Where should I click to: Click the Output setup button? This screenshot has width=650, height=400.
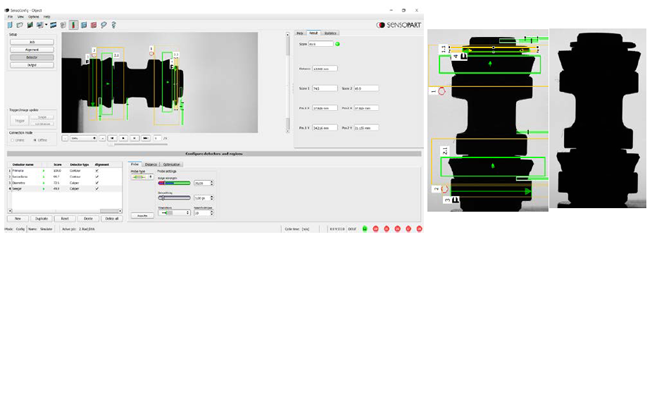click(x=32, y=65)
